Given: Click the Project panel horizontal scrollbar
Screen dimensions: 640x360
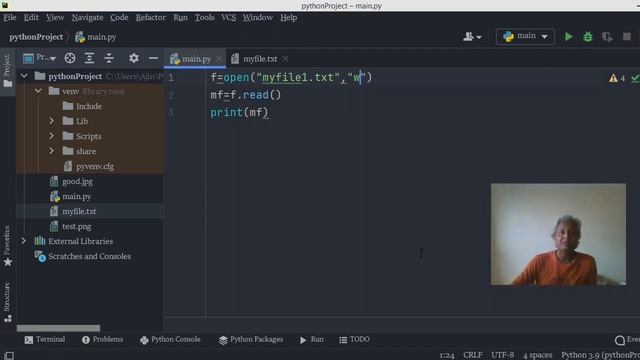Looking at the screenshot, I should pos(58,328).
